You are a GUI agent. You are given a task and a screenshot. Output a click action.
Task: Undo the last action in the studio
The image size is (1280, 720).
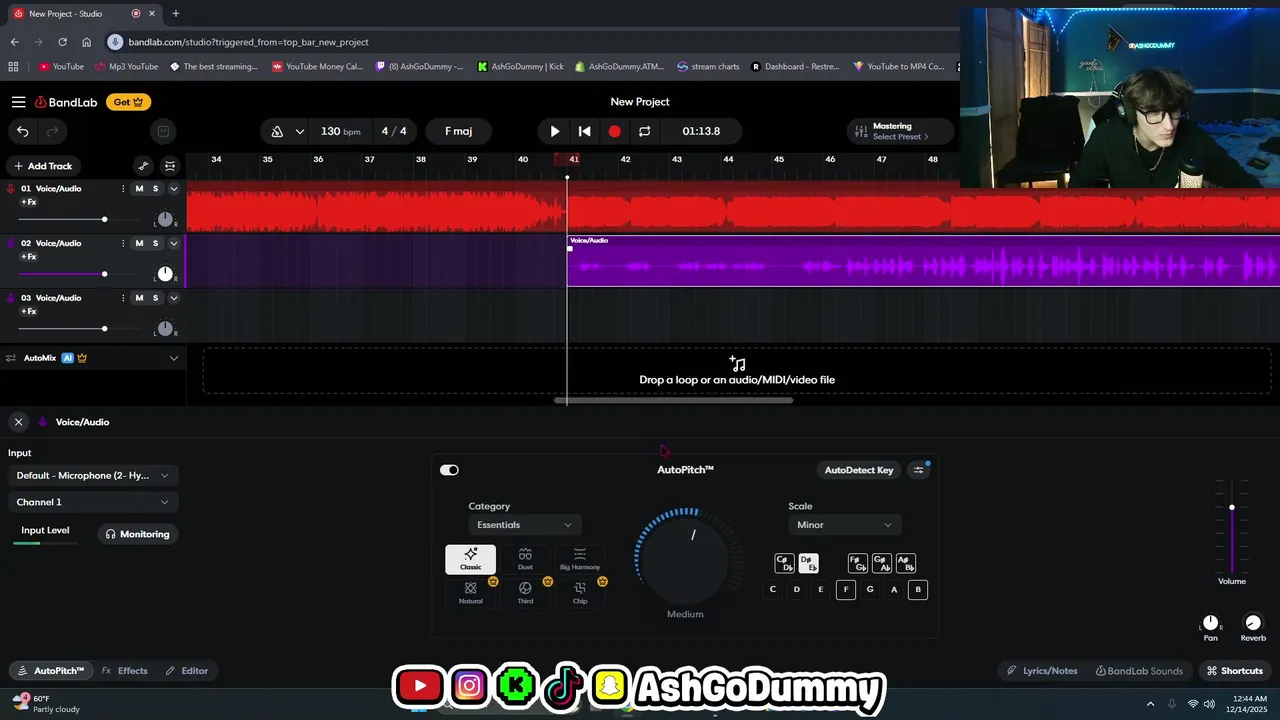click(x=22, y=131)
